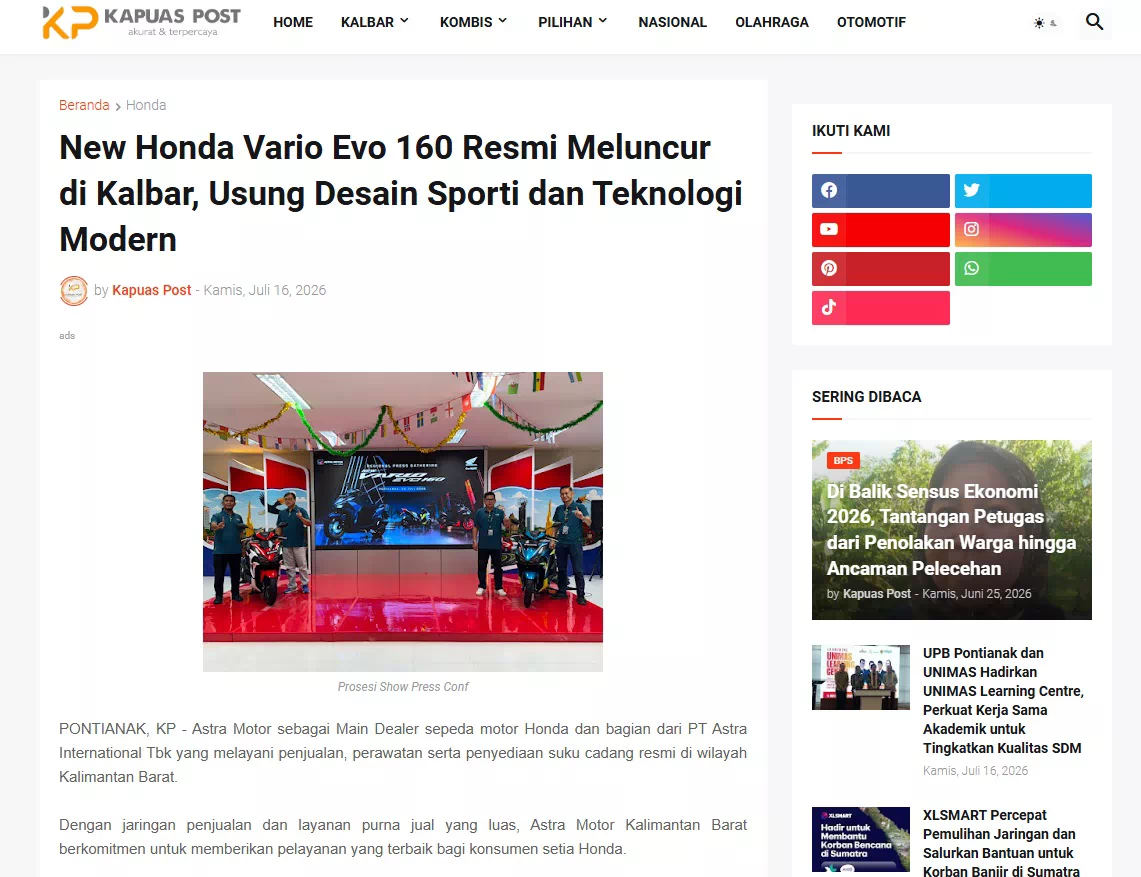The height and width of the screenshot is (877, 1141).
Task: Click the XLSMART article thumbnail
Action: point(860,839)
